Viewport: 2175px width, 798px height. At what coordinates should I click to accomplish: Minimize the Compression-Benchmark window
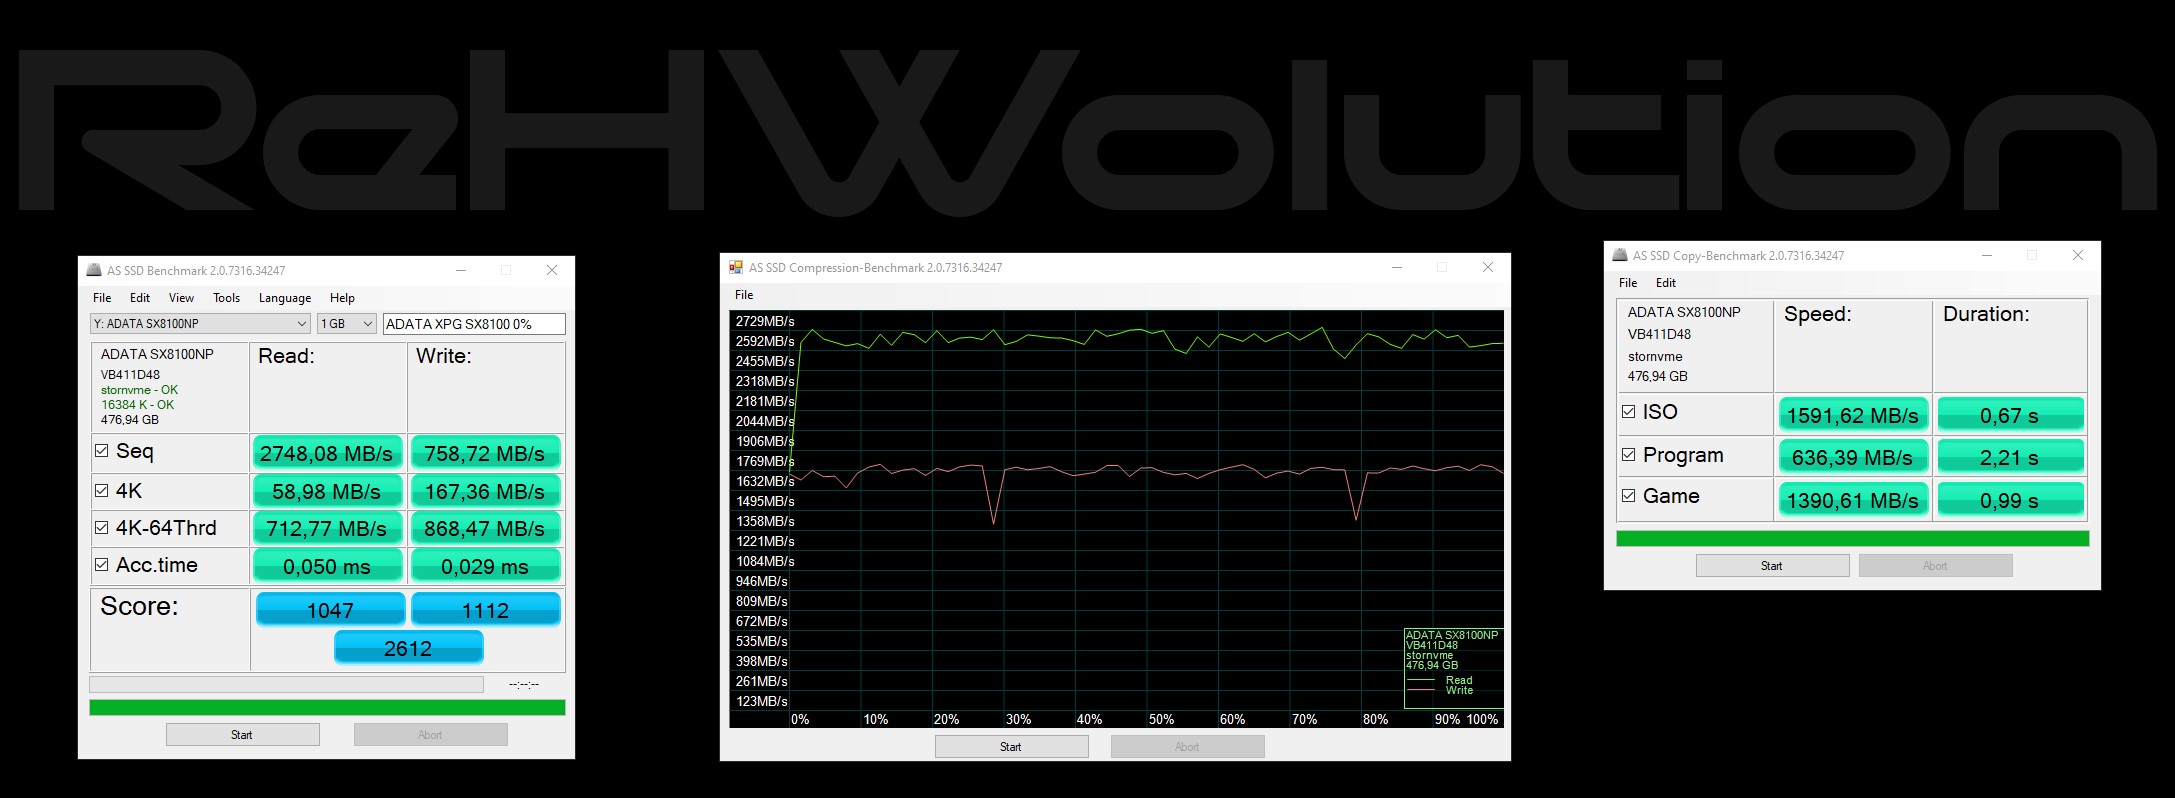(x=1397, y=267)
